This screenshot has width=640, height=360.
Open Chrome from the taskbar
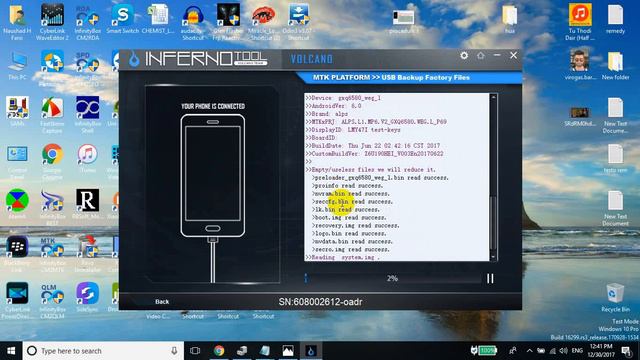219,351
